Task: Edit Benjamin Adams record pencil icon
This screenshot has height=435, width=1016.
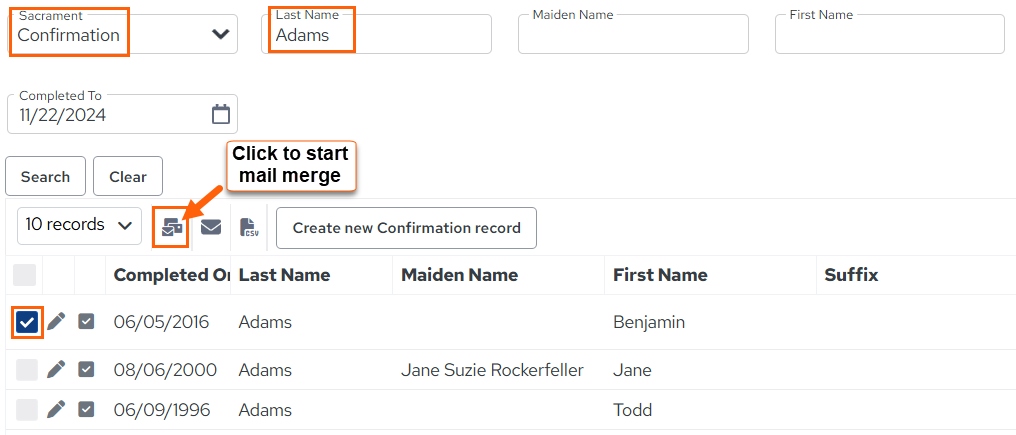Action: point(56,321)
